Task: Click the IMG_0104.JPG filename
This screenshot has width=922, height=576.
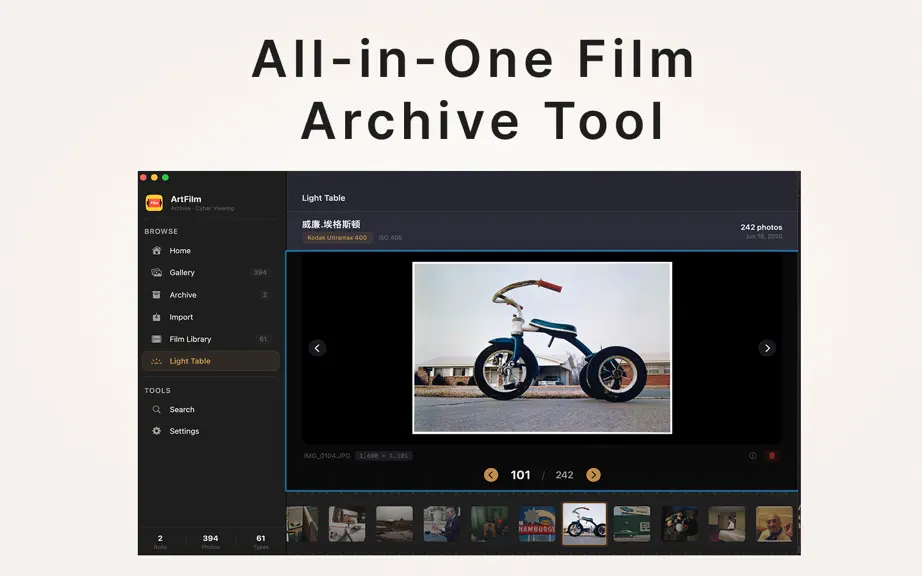Action: pyautogui.click(x=327, y=456)
